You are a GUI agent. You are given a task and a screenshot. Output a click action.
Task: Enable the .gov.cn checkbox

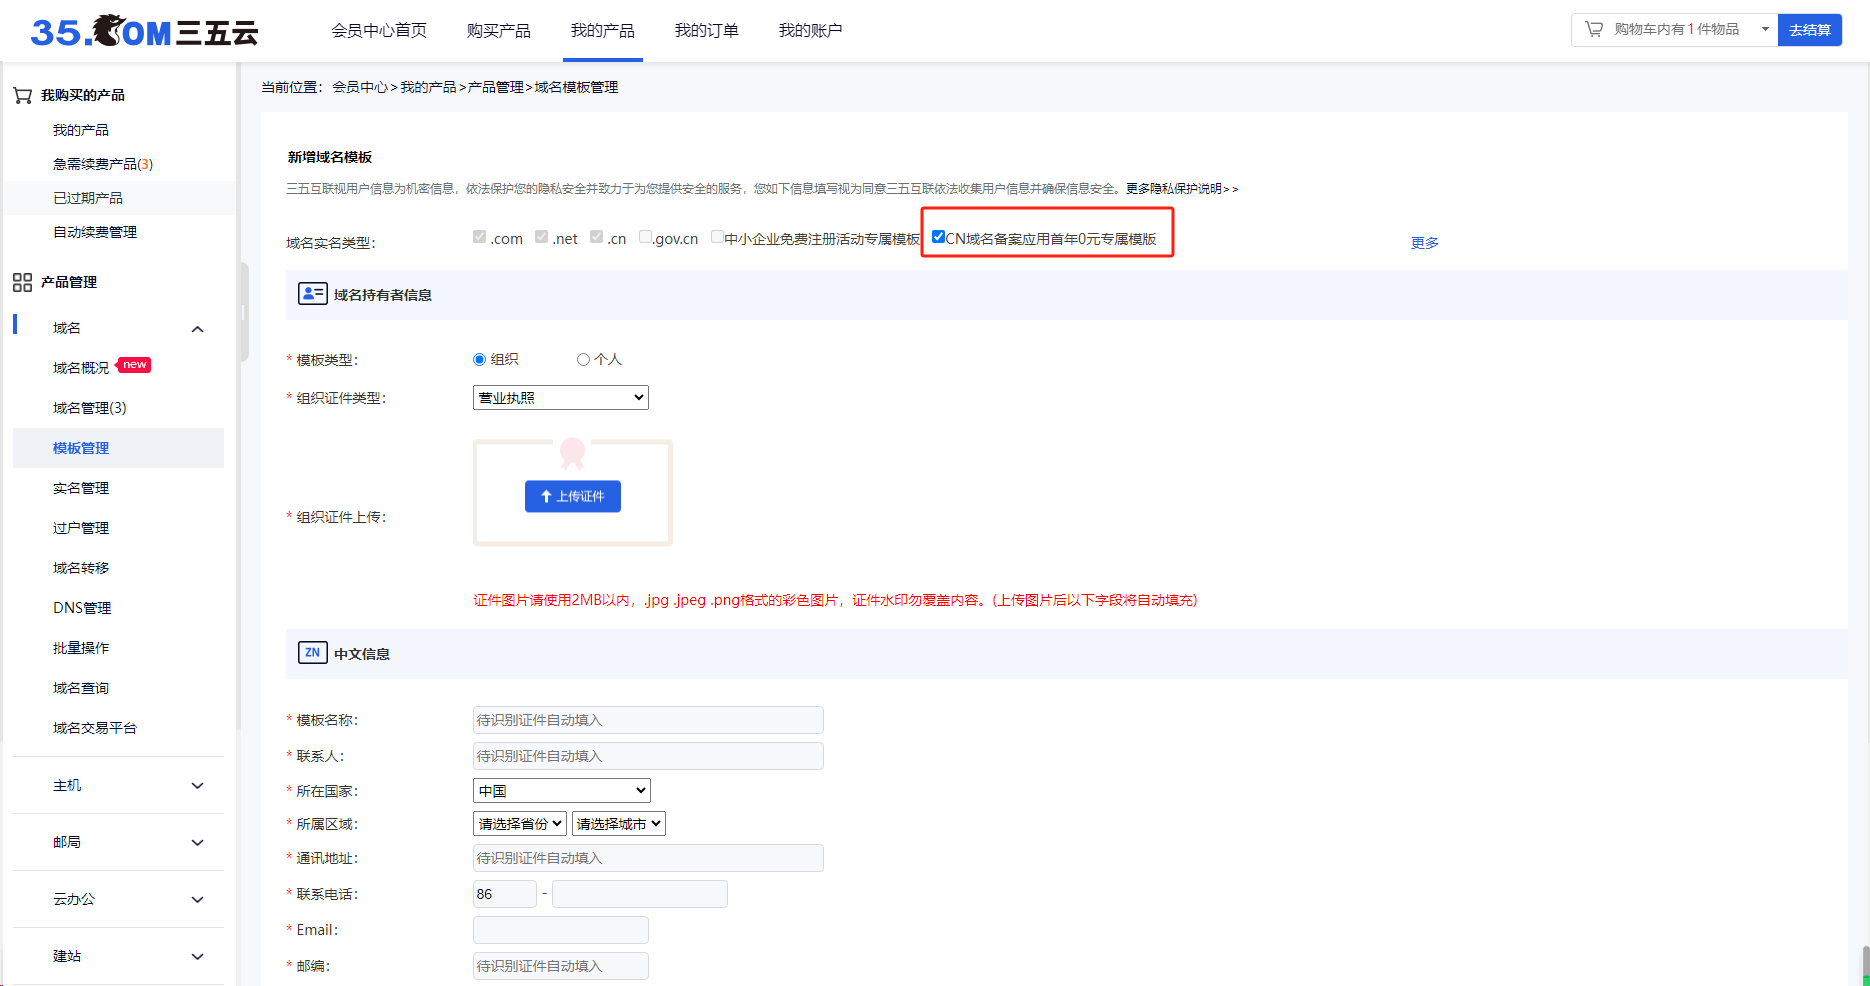coord(645,237)
